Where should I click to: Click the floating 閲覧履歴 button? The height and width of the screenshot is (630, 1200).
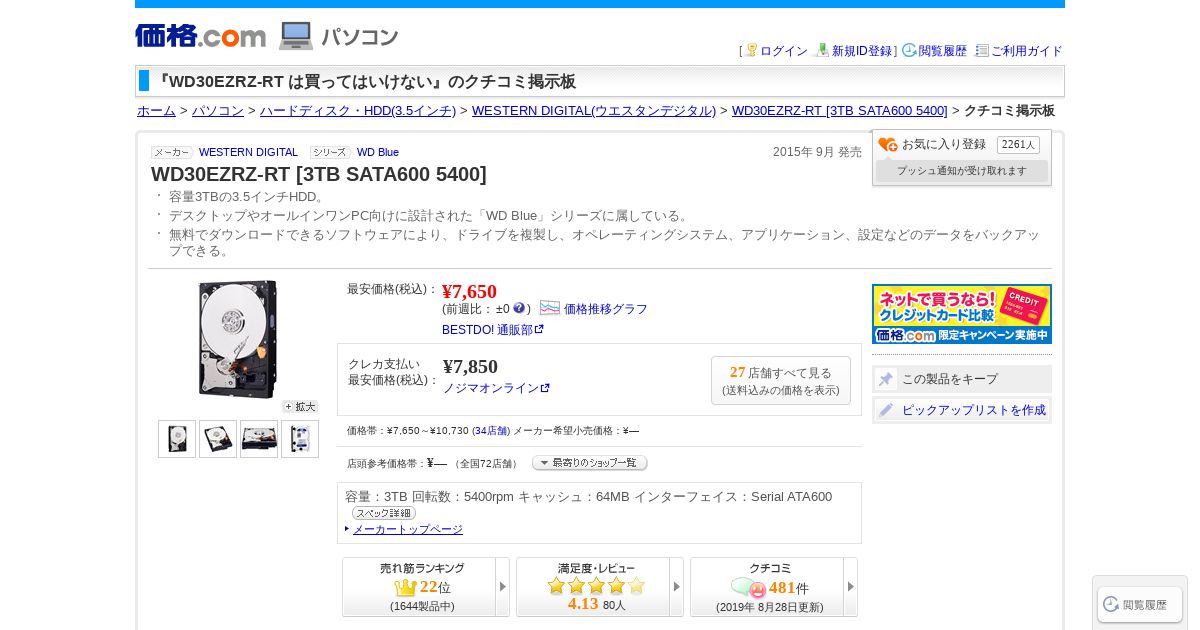1140,604
